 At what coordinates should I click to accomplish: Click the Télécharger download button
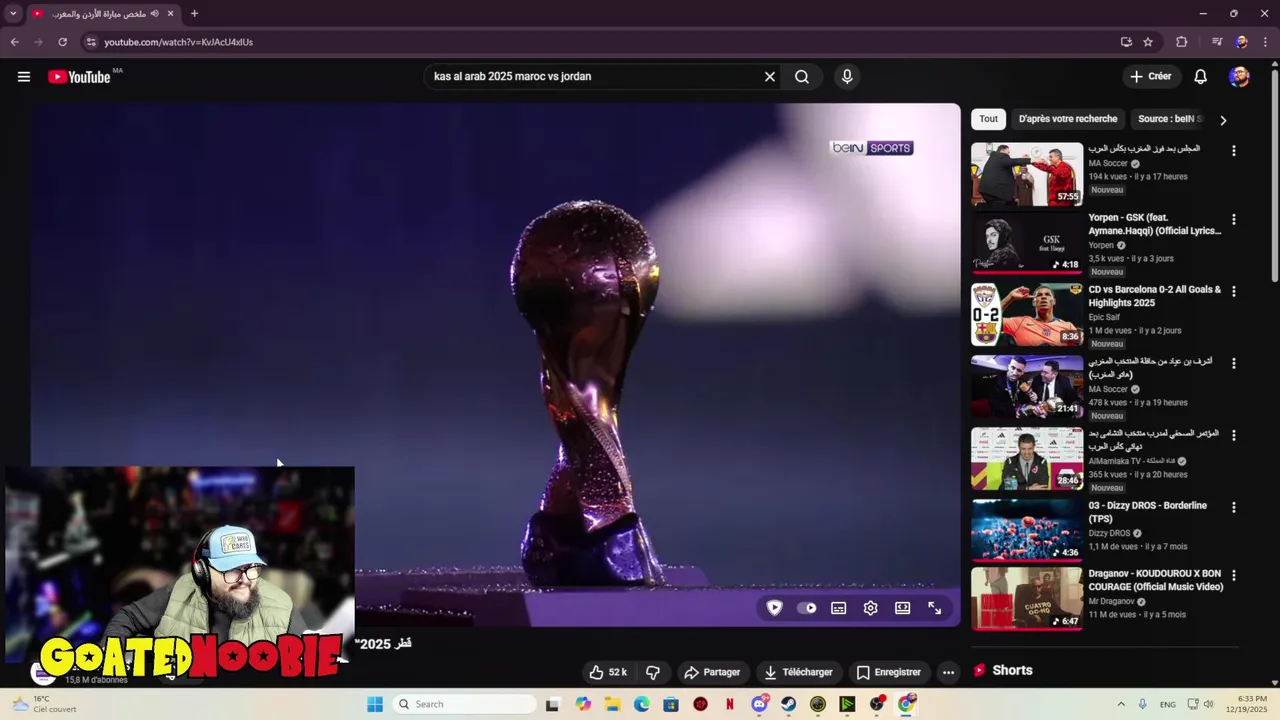(798, 672)
